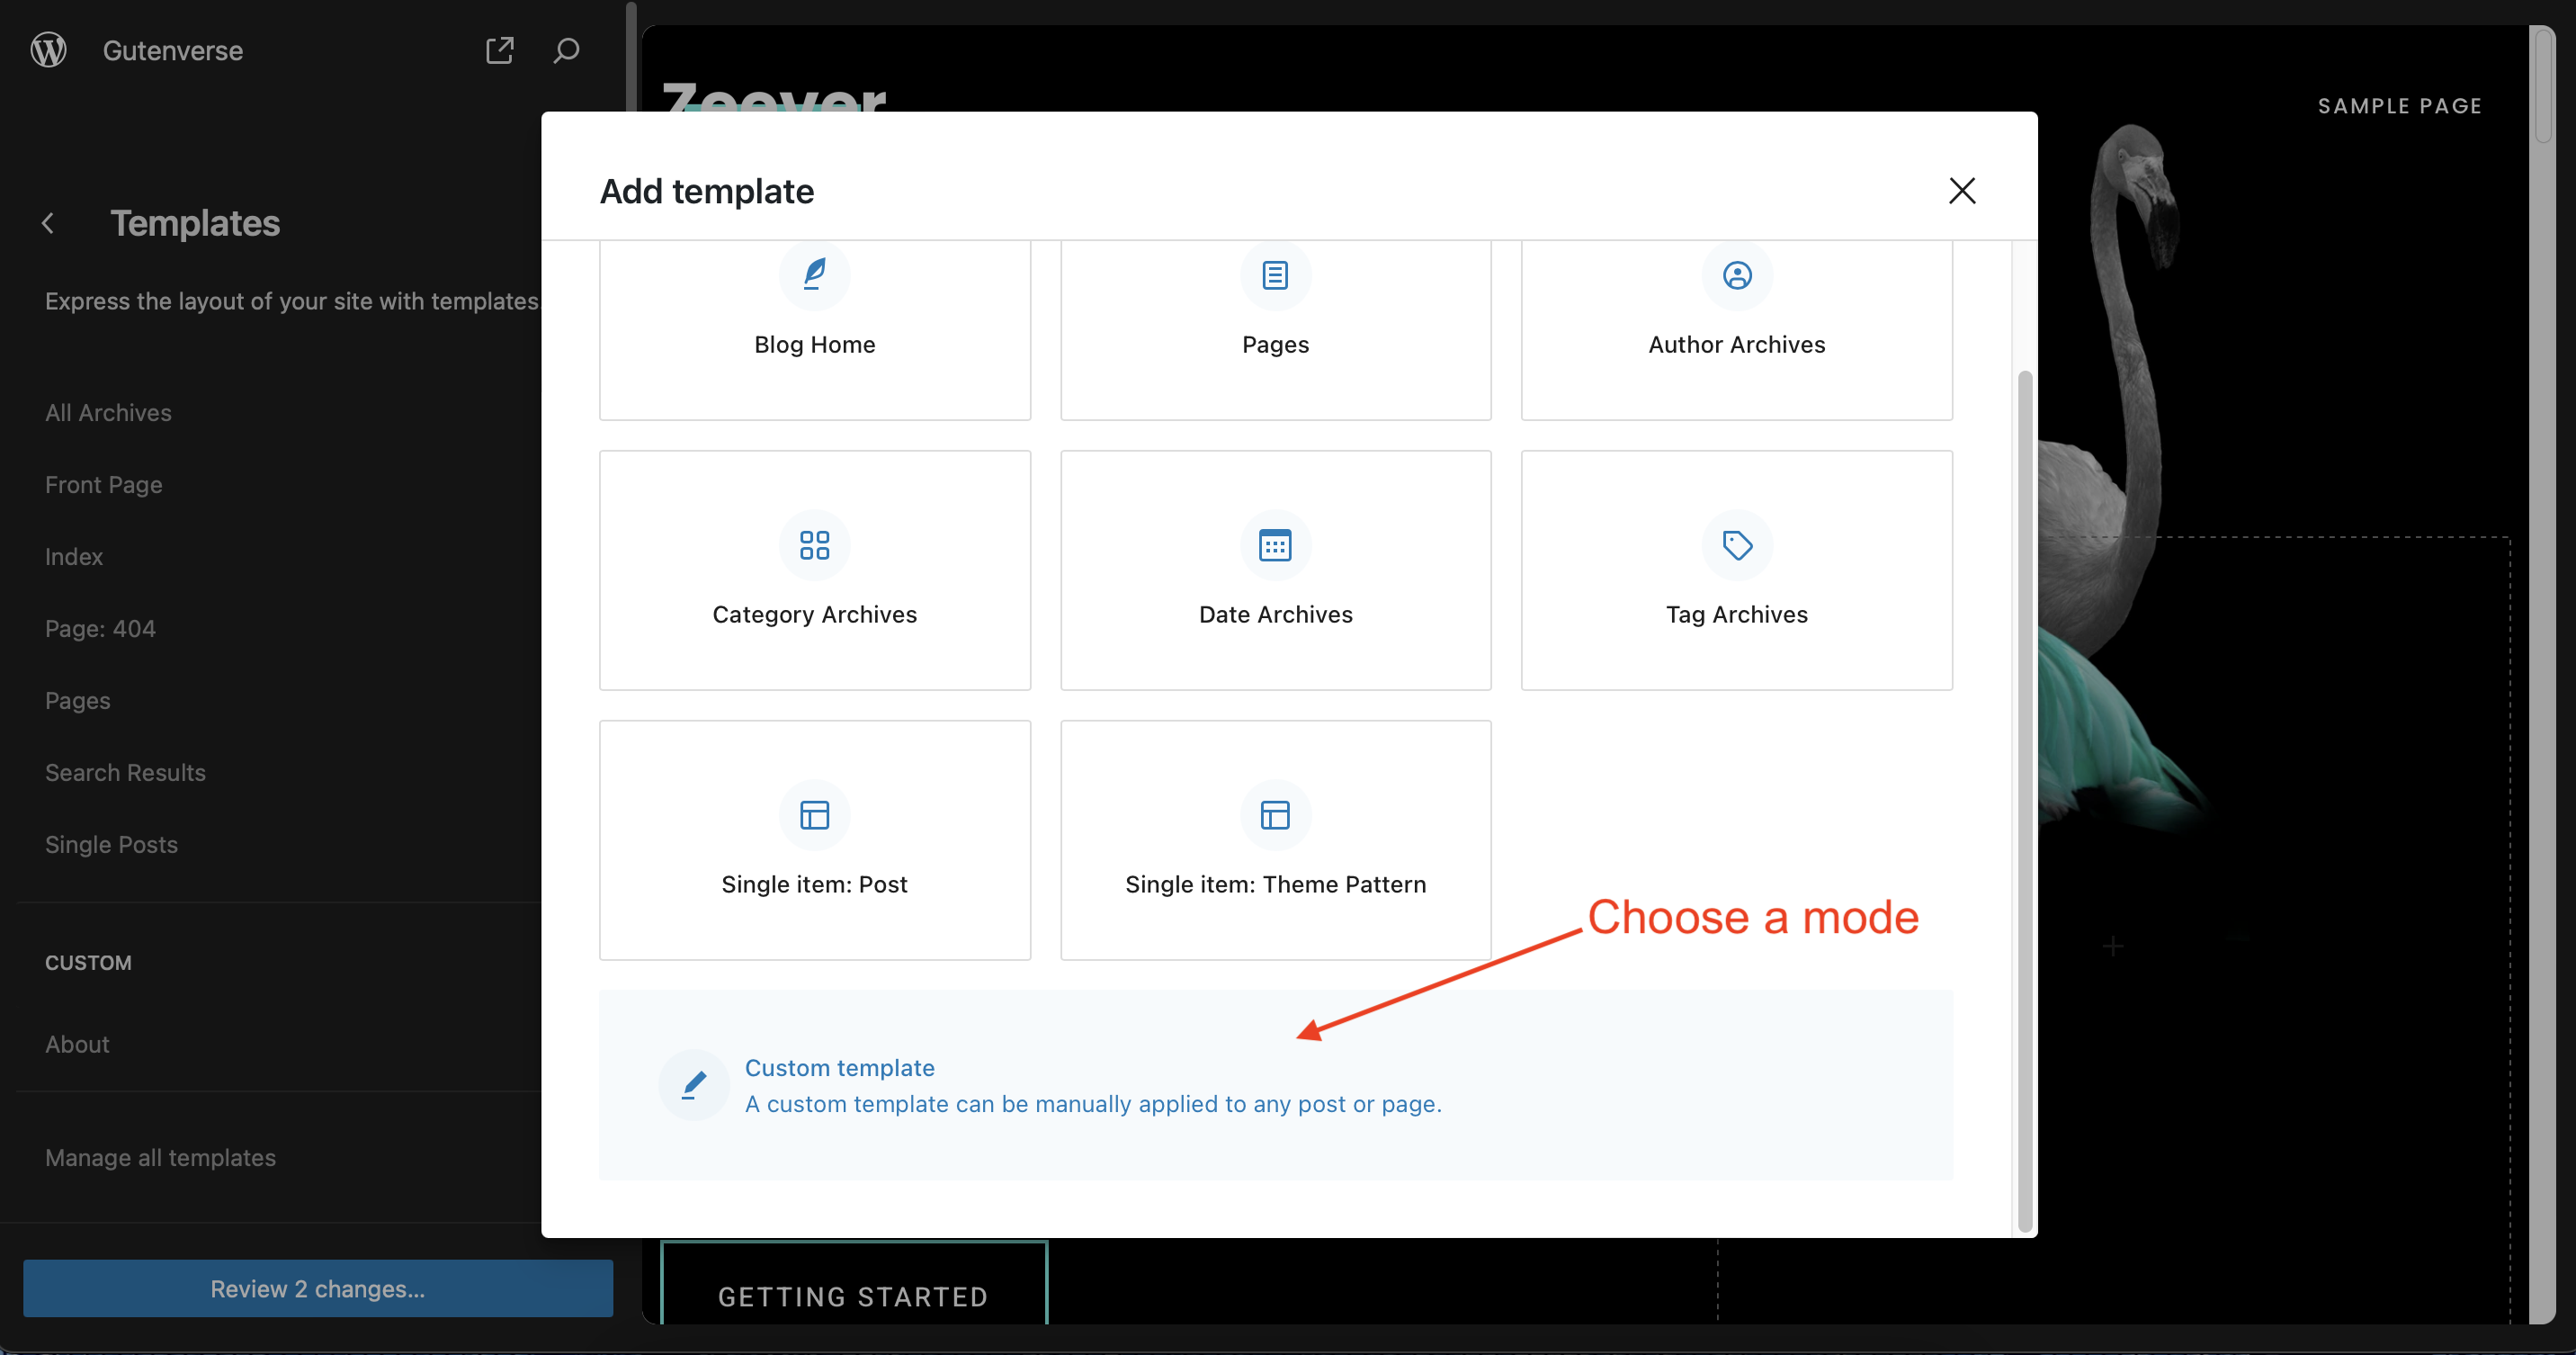Open the view site external link icon
This screenshot has height=1355, width=2576.
499,50
